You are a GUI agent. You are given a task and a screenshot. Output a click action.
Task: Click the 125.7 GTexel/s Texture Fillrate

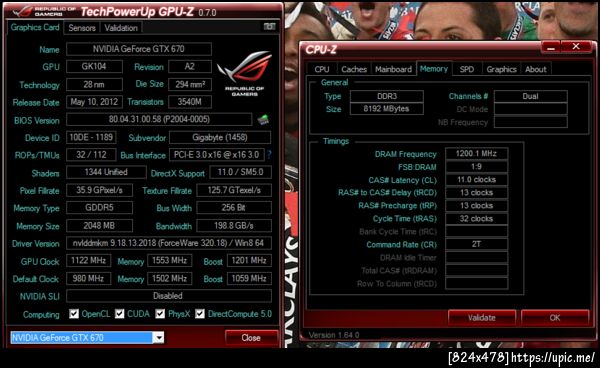(234, 190)
